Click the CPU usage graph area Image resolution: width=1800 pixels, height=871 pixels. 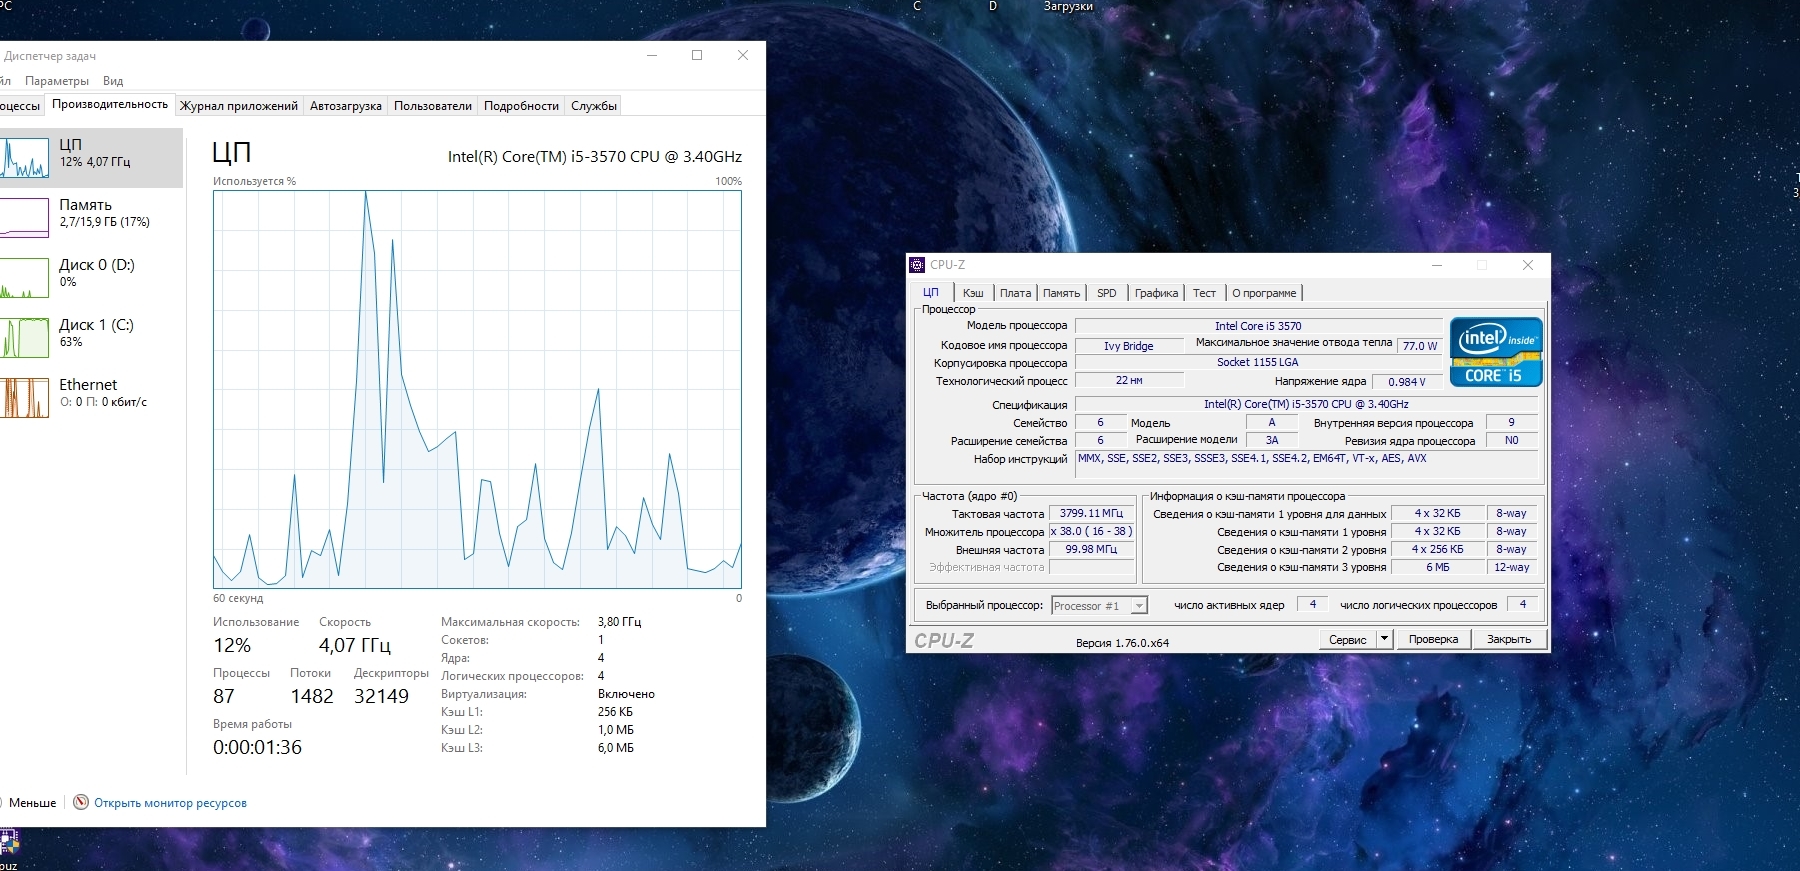click(x=477, y=389)
